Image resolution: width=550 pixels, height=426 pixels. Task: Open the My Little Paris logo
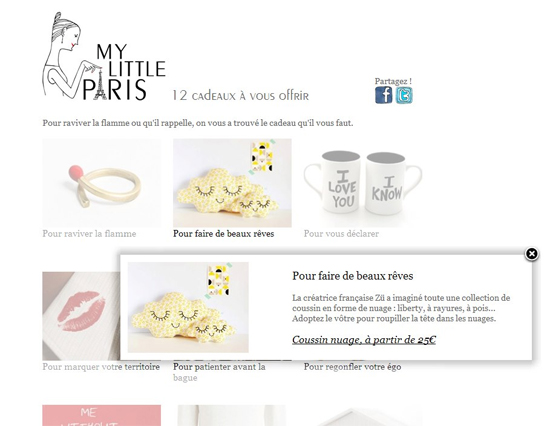(x=104, y=56)
